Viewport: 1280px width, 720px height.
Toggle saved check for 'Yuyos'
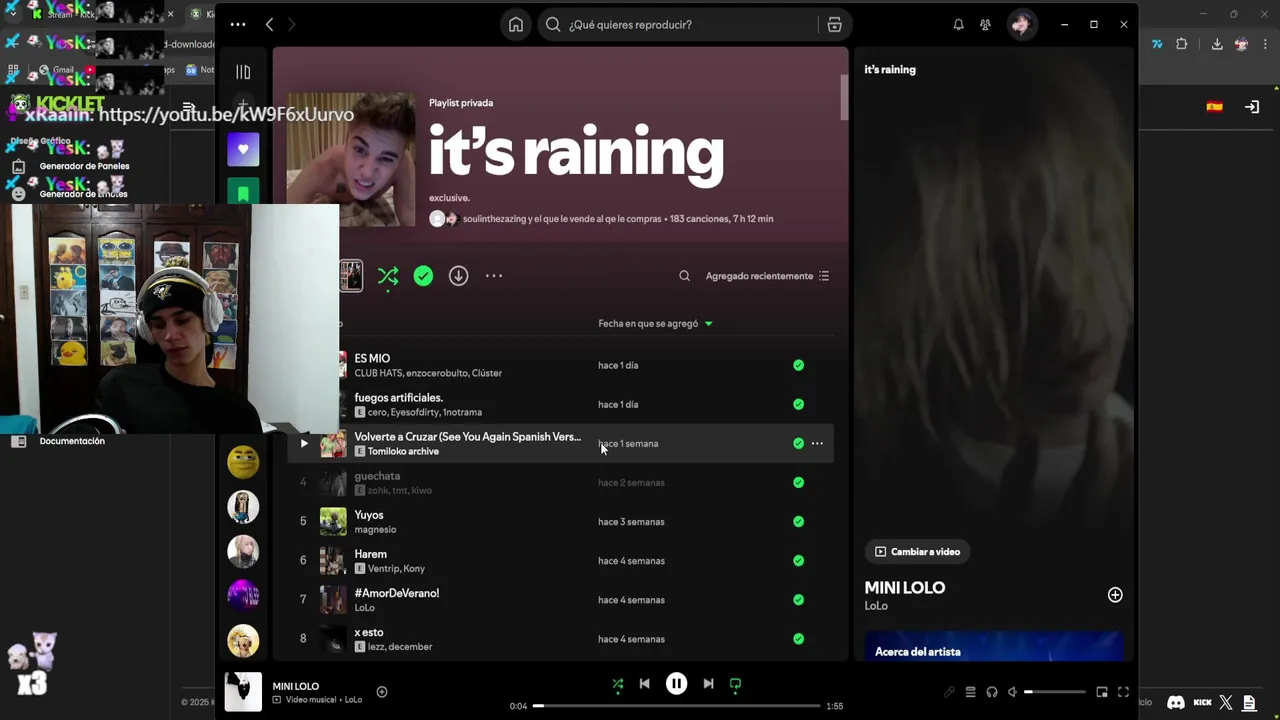pyautogui.click(x=798, y=521)
